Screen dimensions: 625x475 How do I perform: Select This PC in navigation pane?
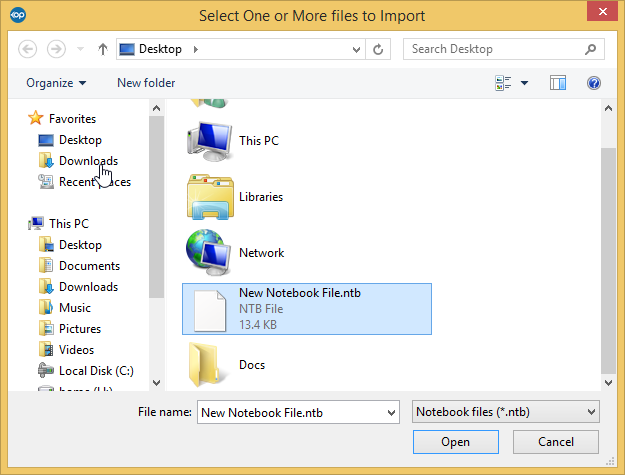[x=58, y=224]
